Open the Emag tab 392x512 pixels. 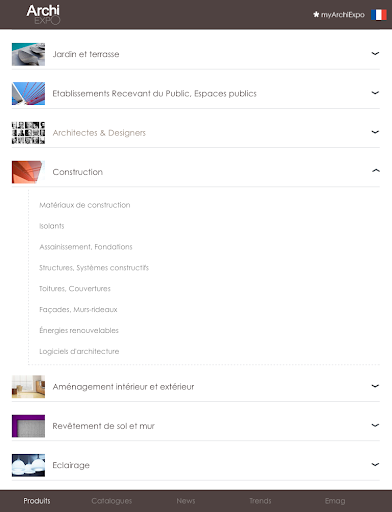(335, 501)
